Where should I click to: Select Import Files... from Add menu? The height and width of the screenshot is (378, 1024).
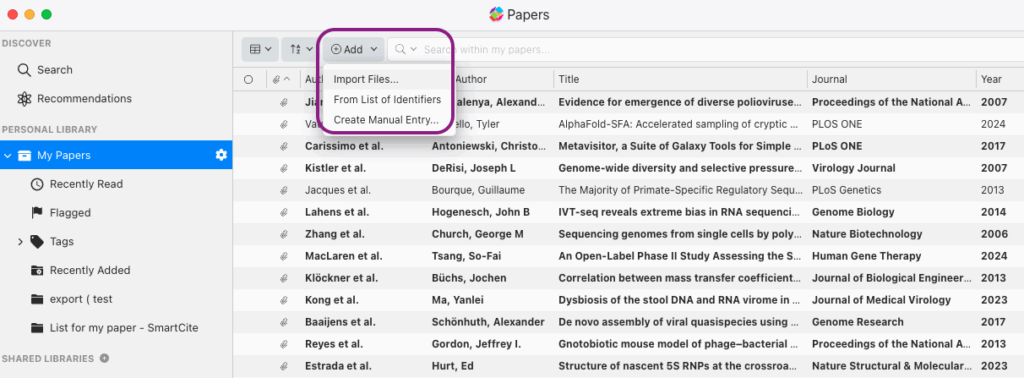(366, 79)
